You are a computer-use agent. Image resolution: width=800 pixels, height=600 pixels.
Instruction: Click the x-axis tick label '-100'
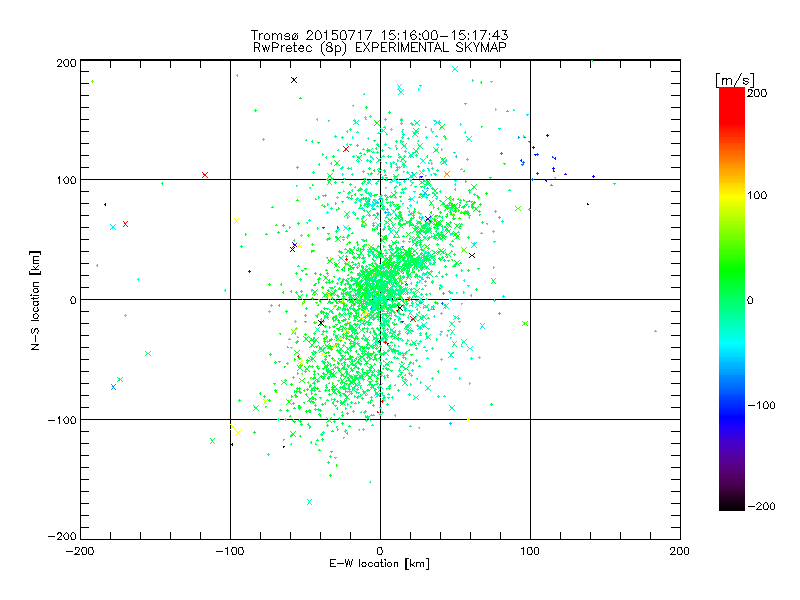[230, 551]
